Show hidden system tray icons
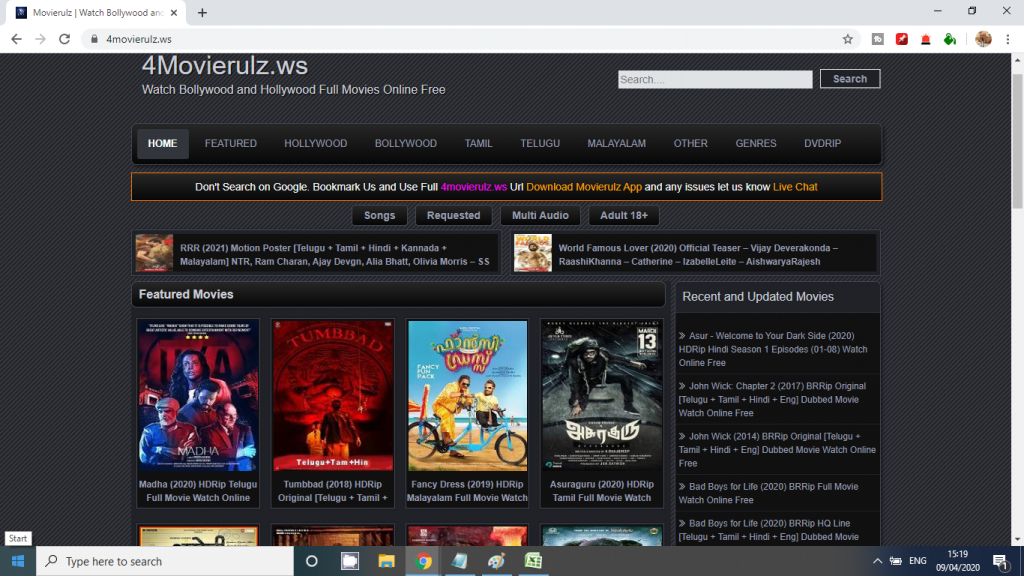Viewport: 1024px width, 576px height. coord(877,561)
